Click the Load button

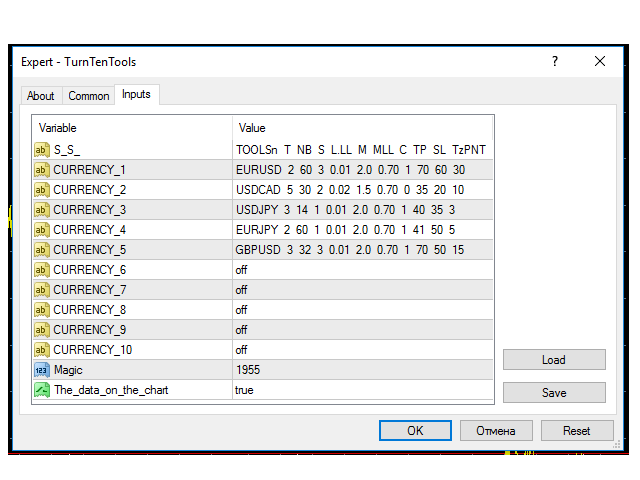[x=554, y=360]
